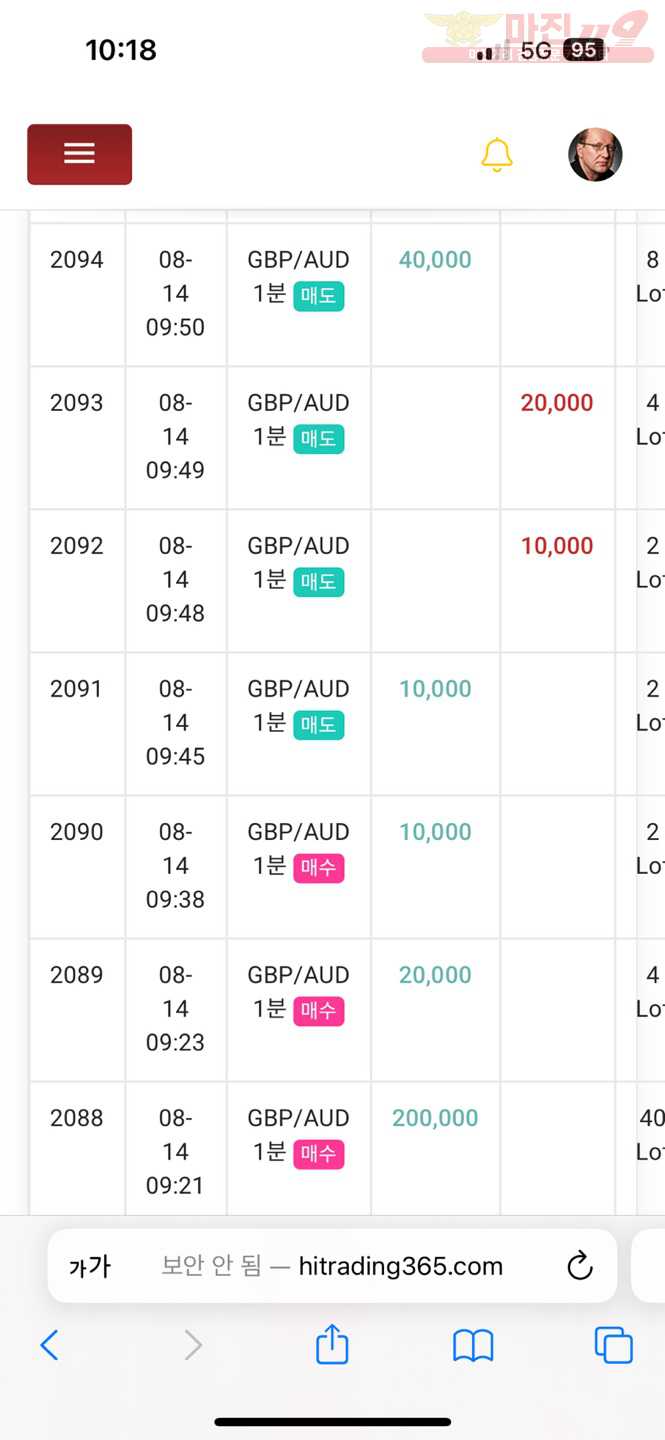Image resolution: width=665 pixels, height=1440 pixels.
Task: Open Safari share sheet icon
Action: pyautogui.click(x=332, y=1344)
